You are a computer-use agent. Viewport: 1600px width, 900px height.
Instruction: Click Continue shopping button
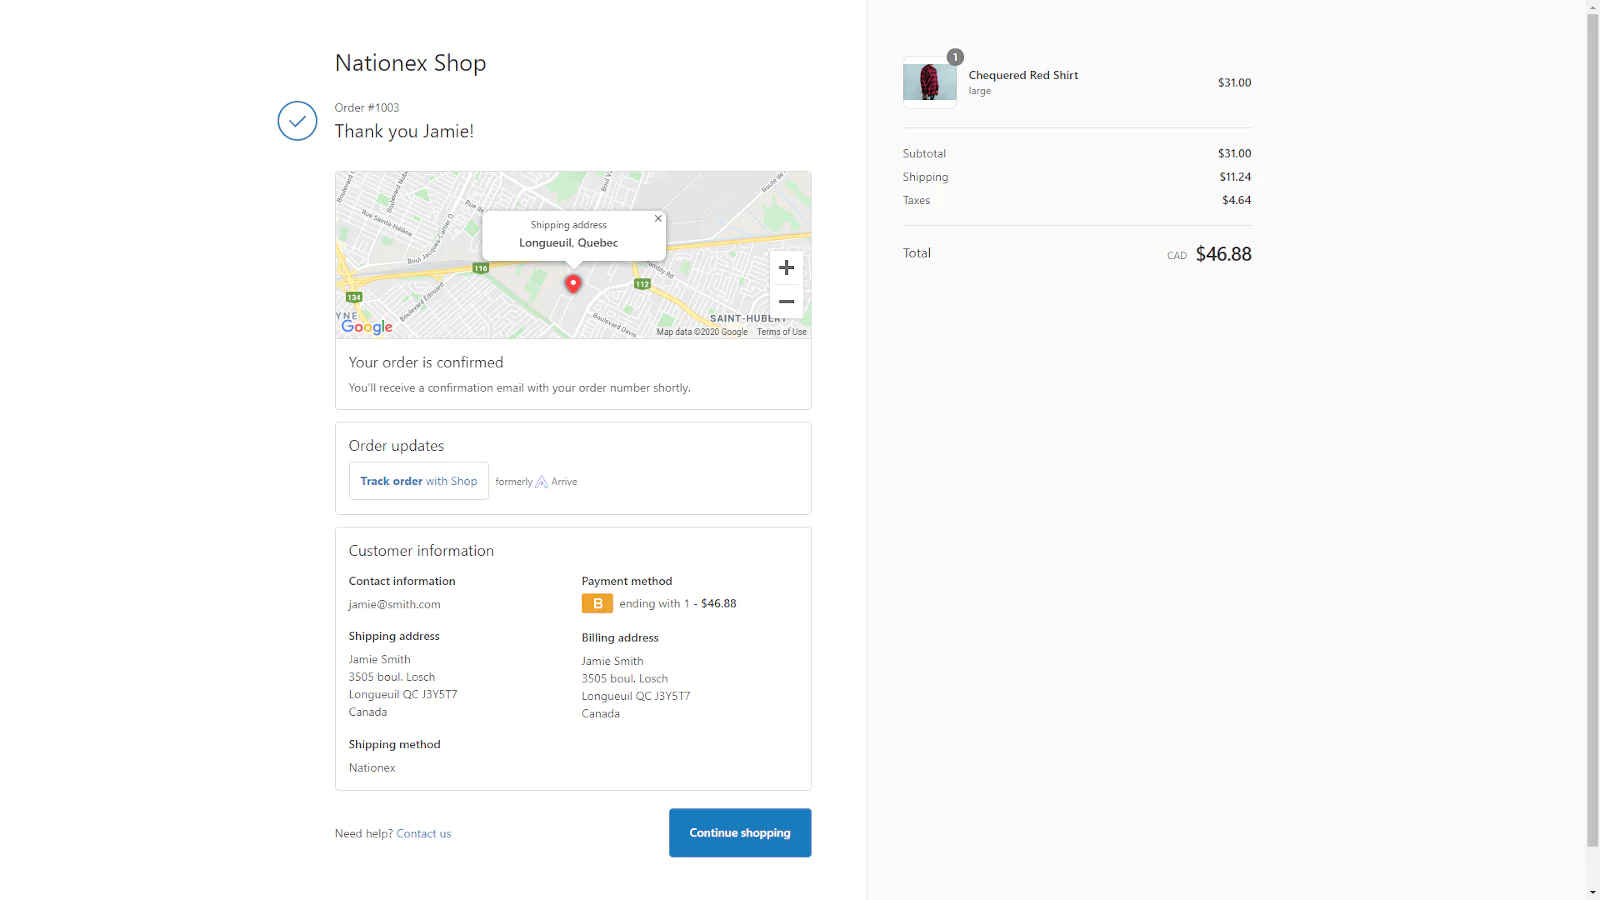click(x=740, y=833)
